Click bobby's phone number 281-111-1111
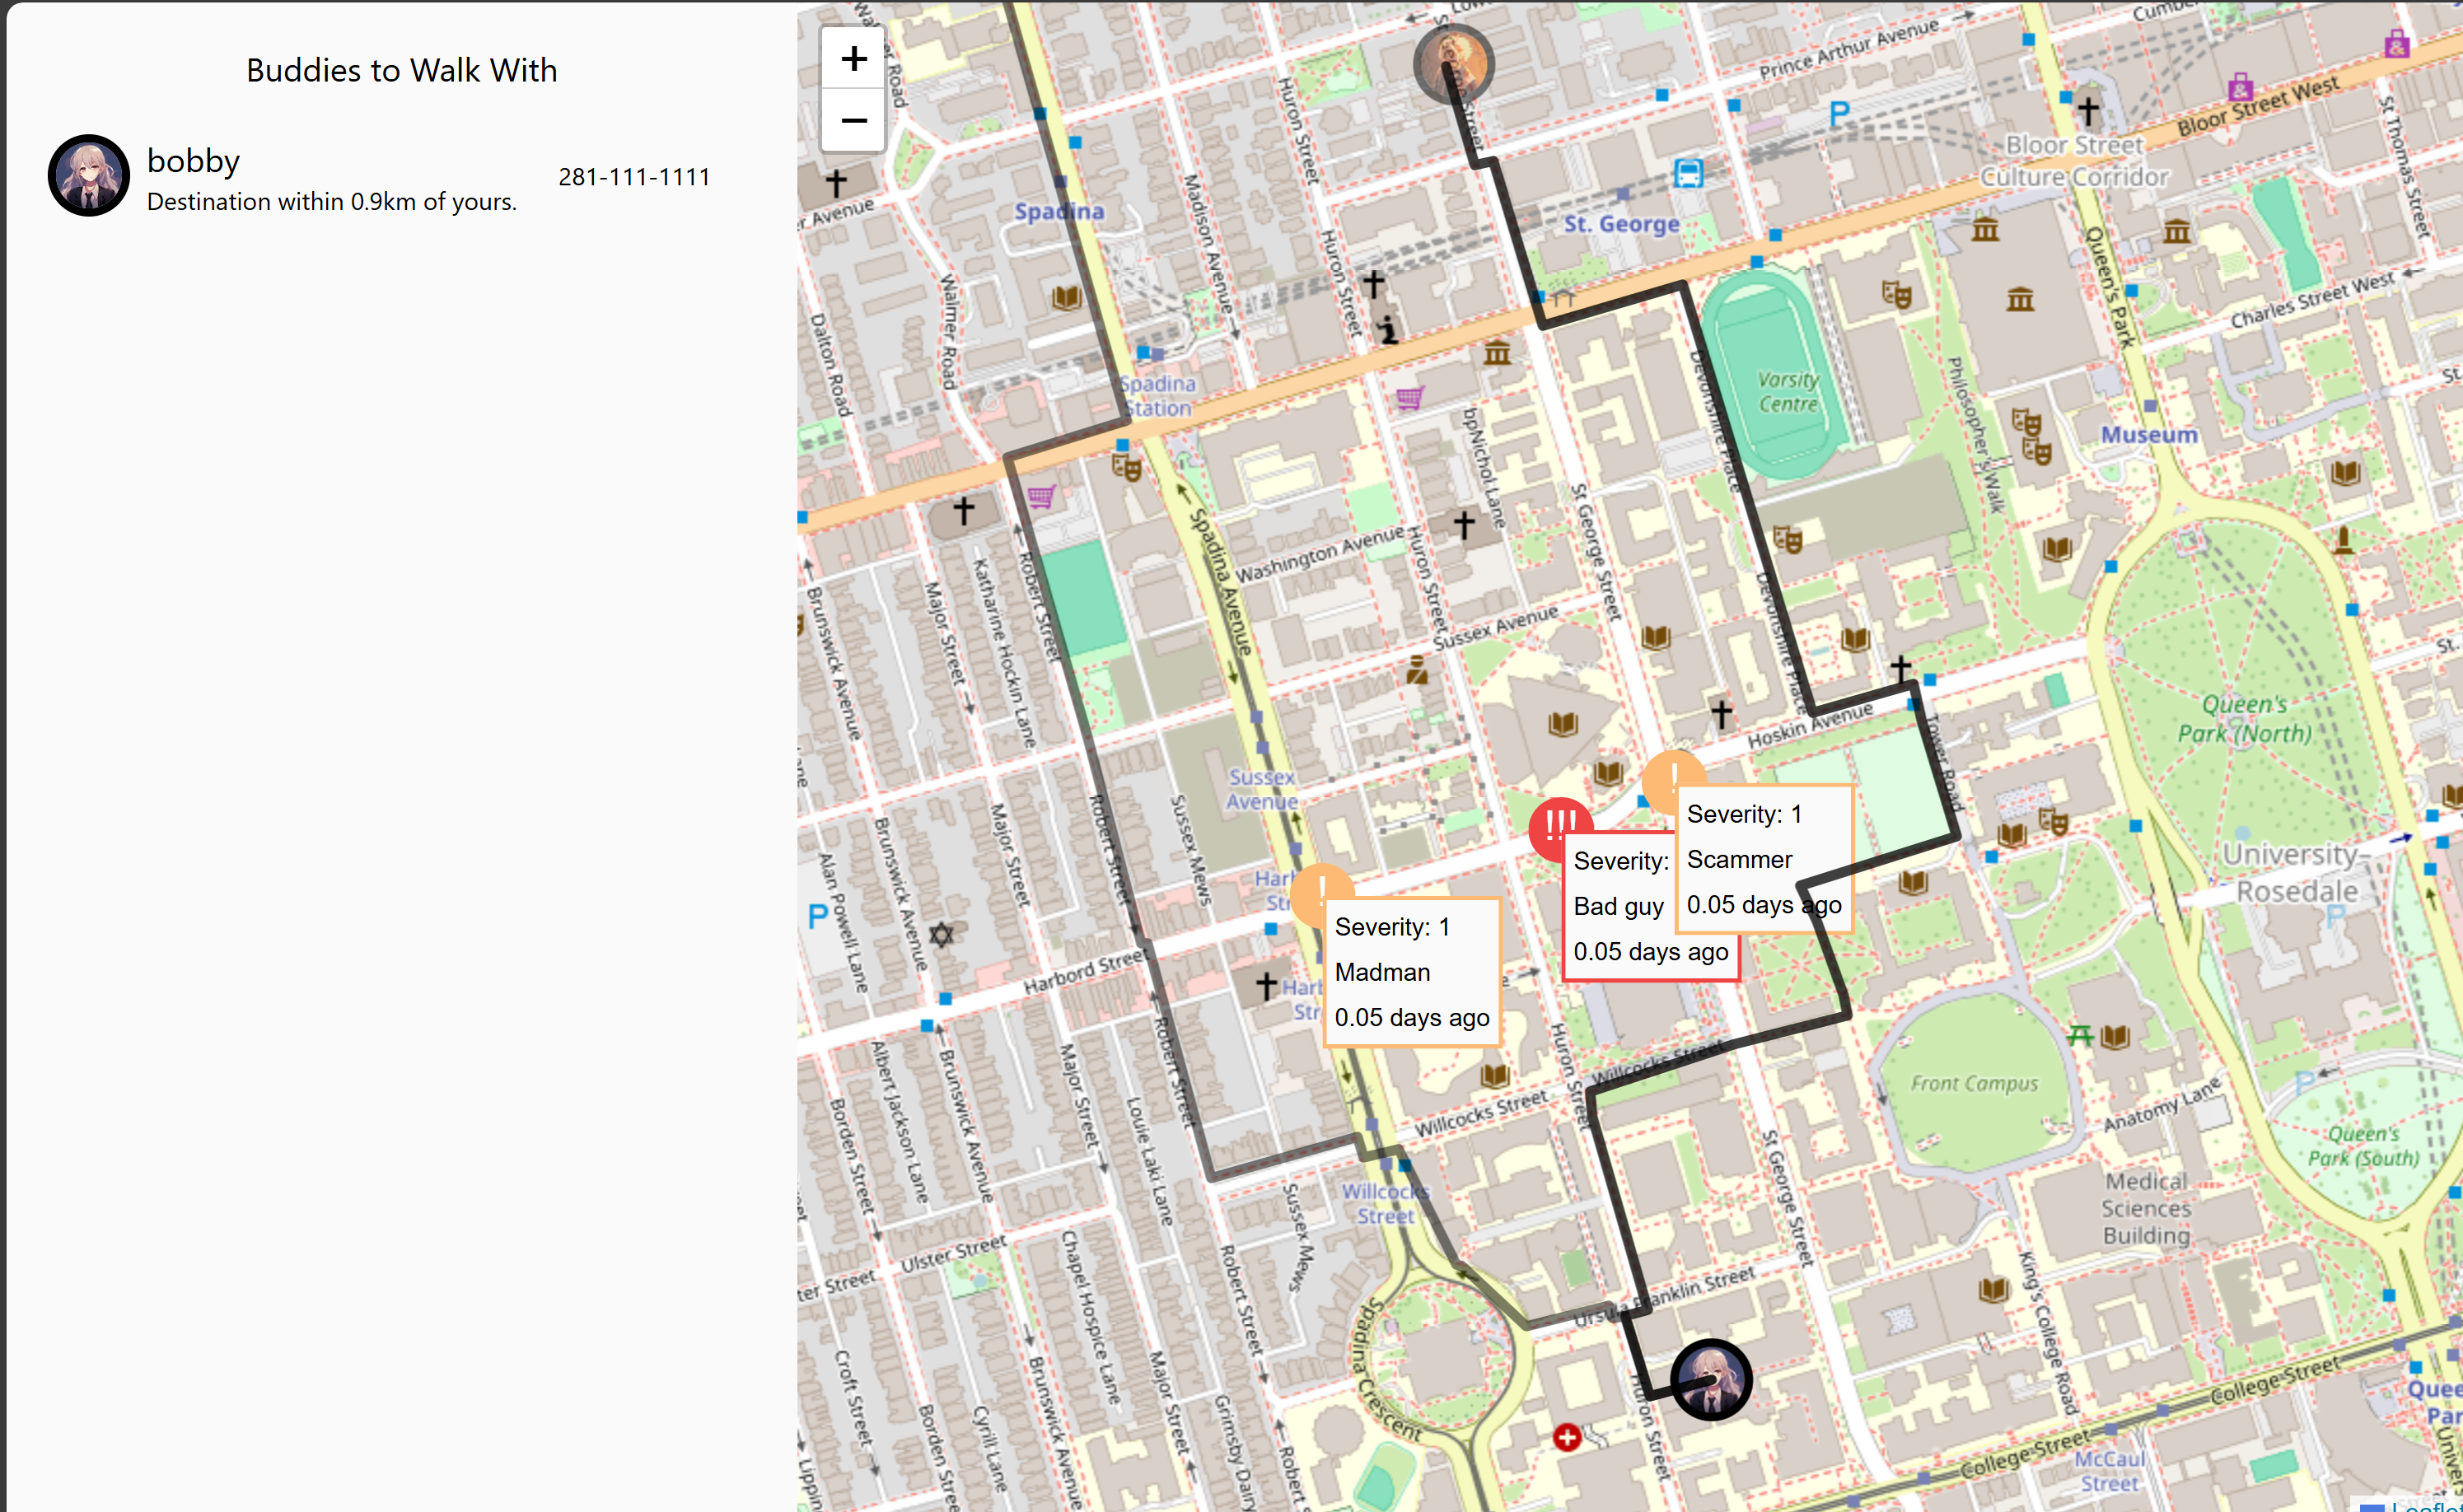Screen dimensions: 2463x1512 634,177
